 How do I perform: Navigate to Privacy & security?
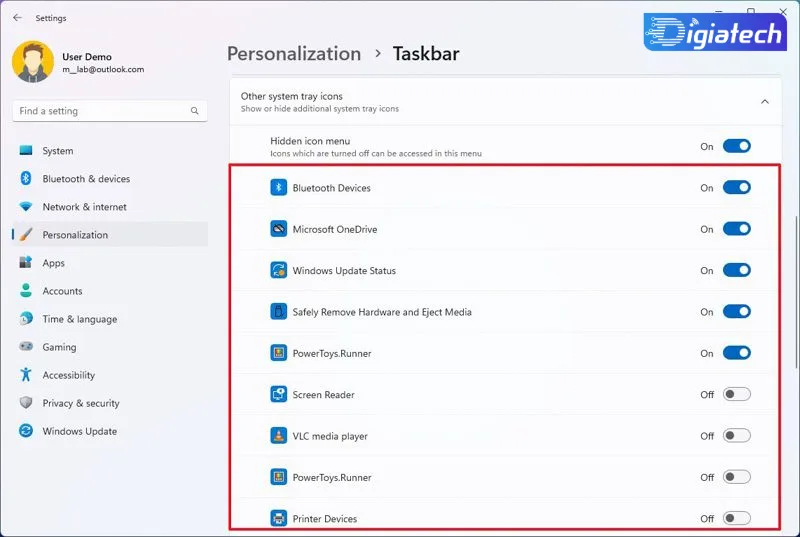click(x=110, y=403)
